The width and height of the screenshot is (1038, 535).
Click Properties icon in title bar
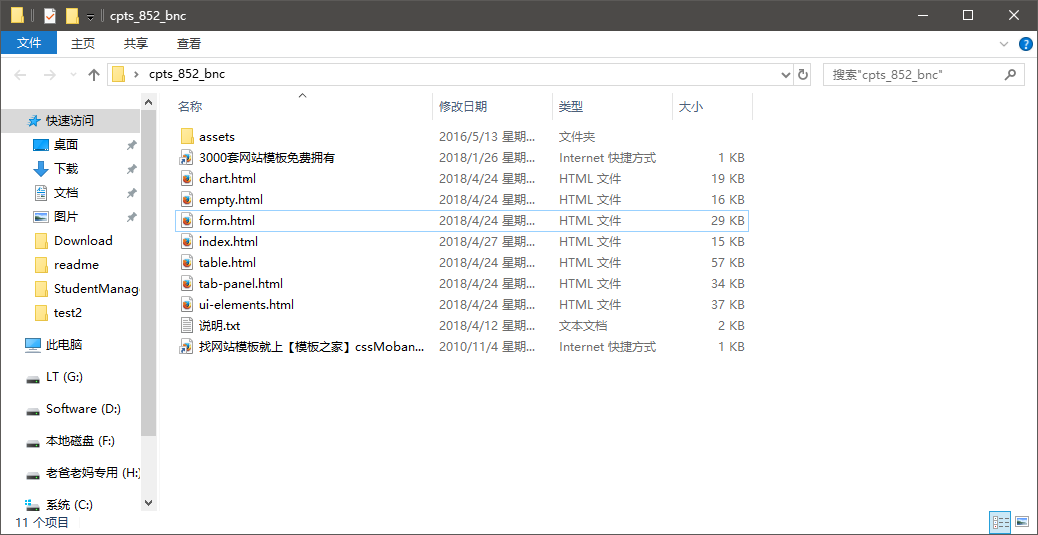(50, 15)
